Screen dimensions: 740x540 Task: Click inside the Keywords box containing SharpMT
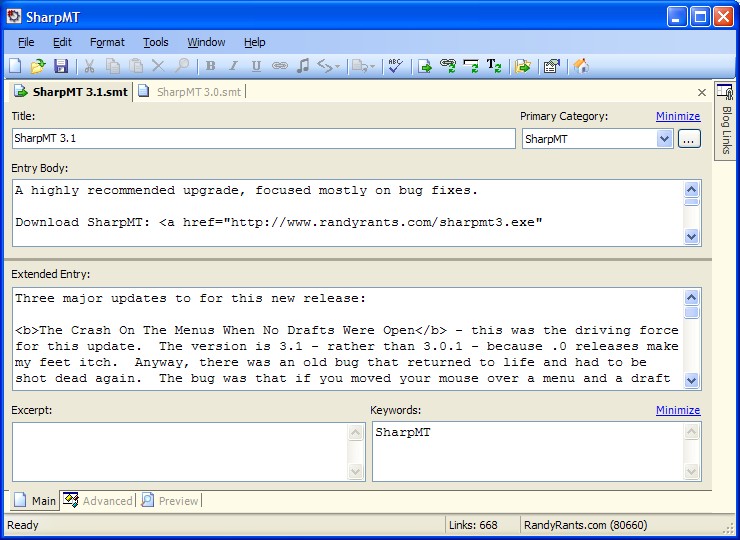[x=528, y=452]
